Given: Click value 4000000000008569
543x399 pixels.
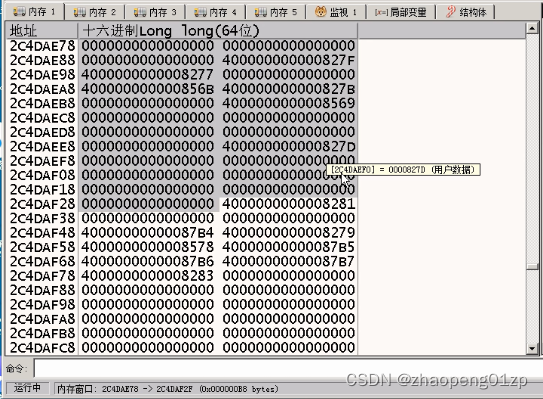Looking at the screenshot, I should point(289,103).
